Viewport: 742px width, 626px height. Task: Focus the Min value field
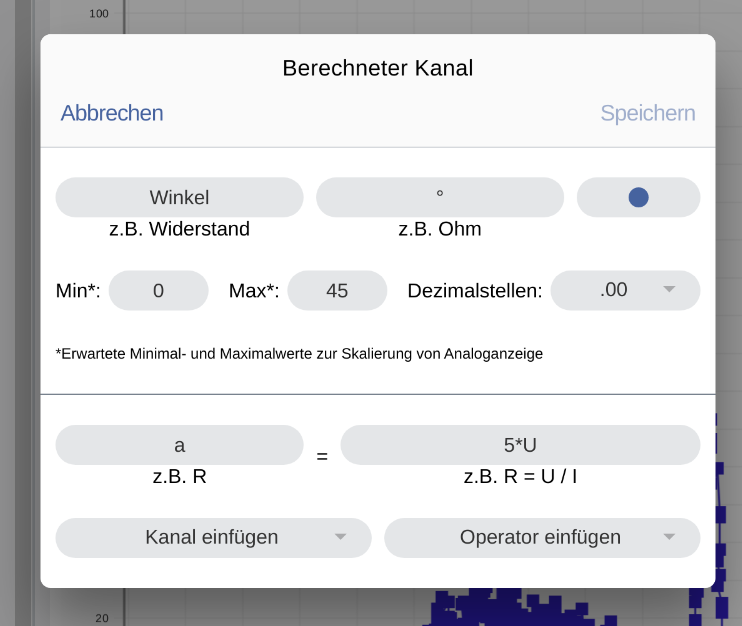158,290
